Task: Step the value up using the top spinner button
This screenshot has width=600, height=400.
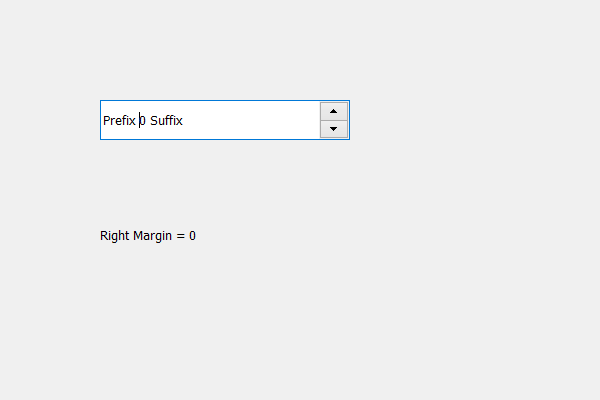Action: pyautogui.click(x=334, y=111)
